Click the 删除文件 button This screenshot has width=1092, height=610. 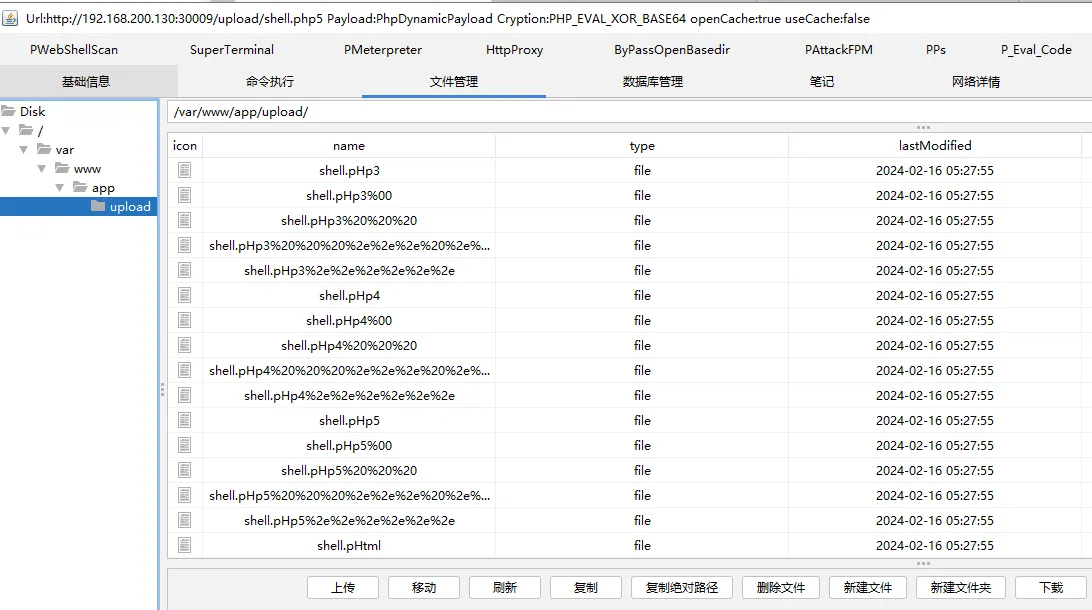(780, 588)
